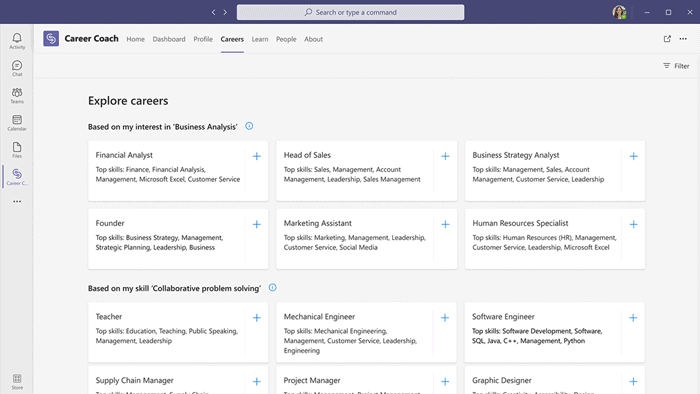Add Software Engineer with plus icon
The width and height of the screenshot is (700, 394).
pos(633,318)
